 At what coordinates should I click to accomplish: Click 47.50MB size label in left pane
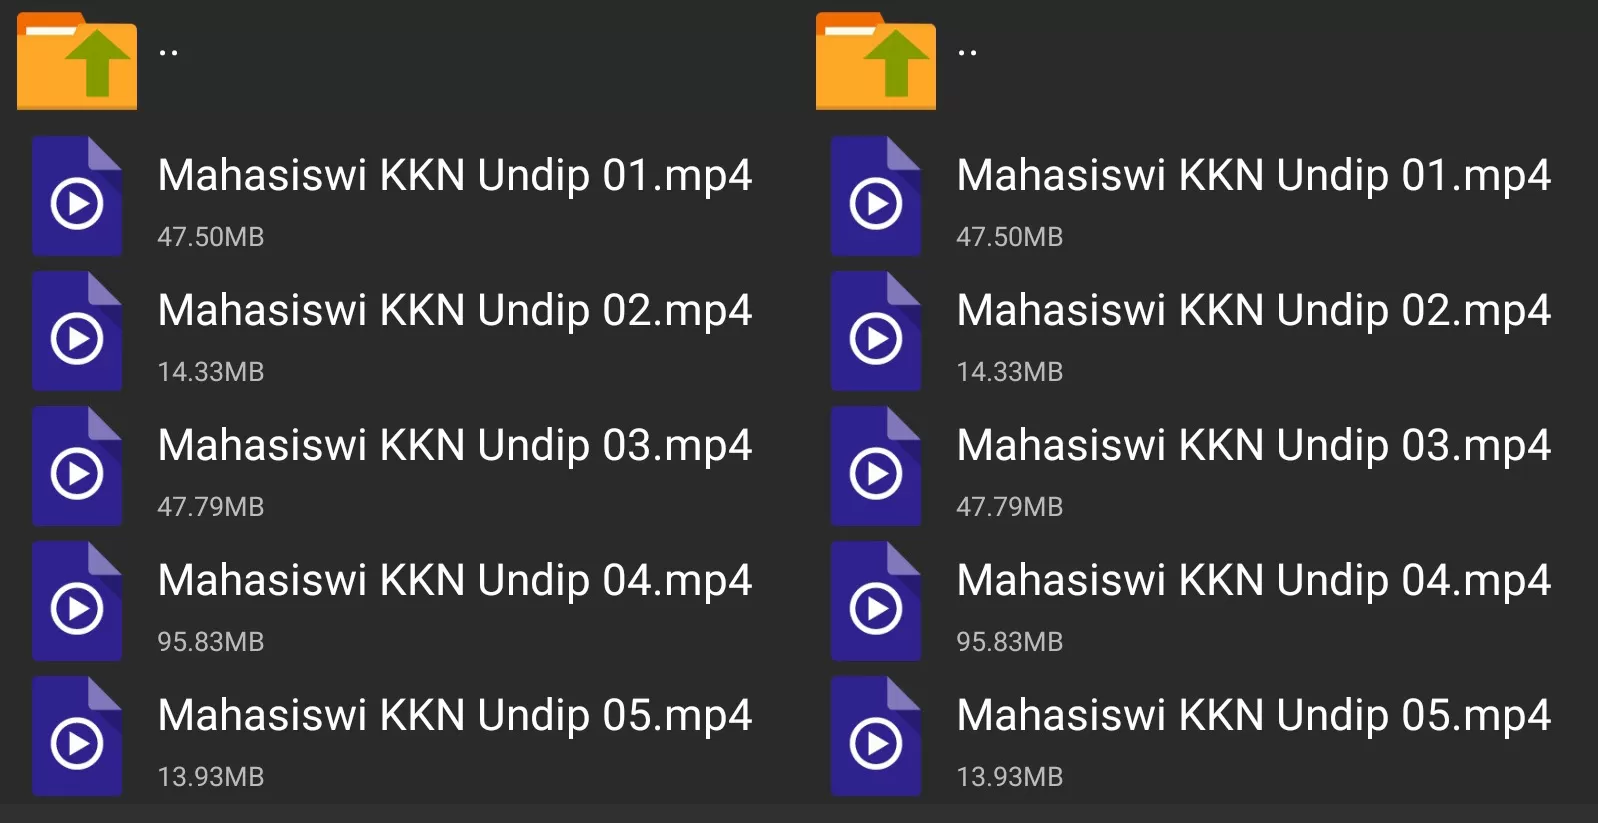[211, 237]
